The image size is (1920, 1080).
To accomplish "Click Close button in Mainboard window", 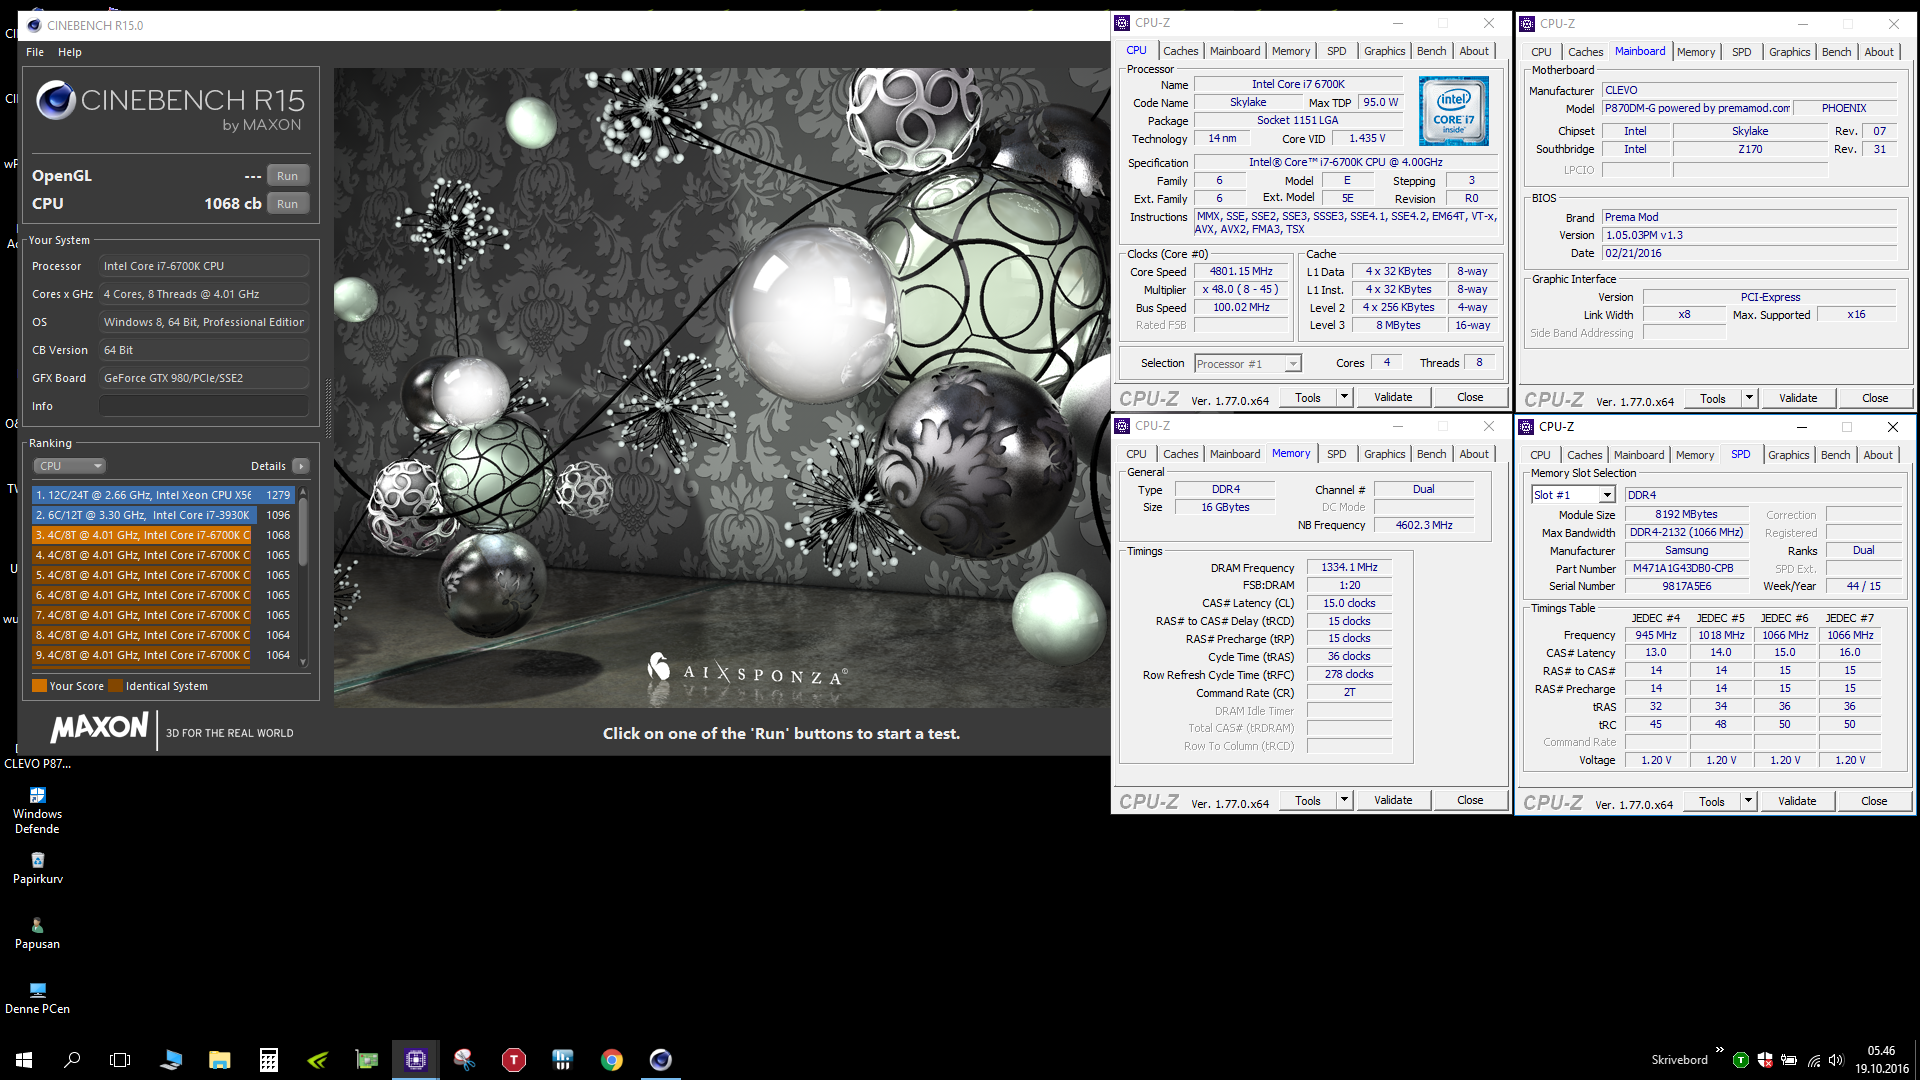I will pos(1875,398).
